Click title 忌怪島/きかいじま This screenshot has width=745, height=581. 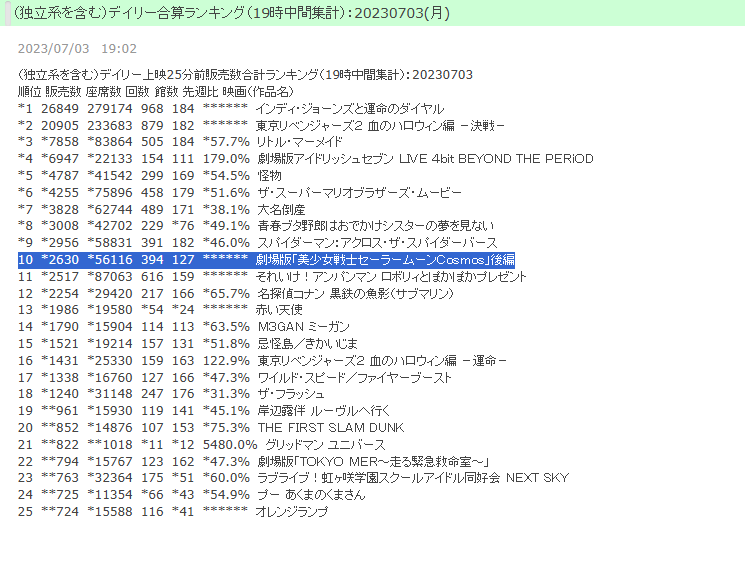307,343
